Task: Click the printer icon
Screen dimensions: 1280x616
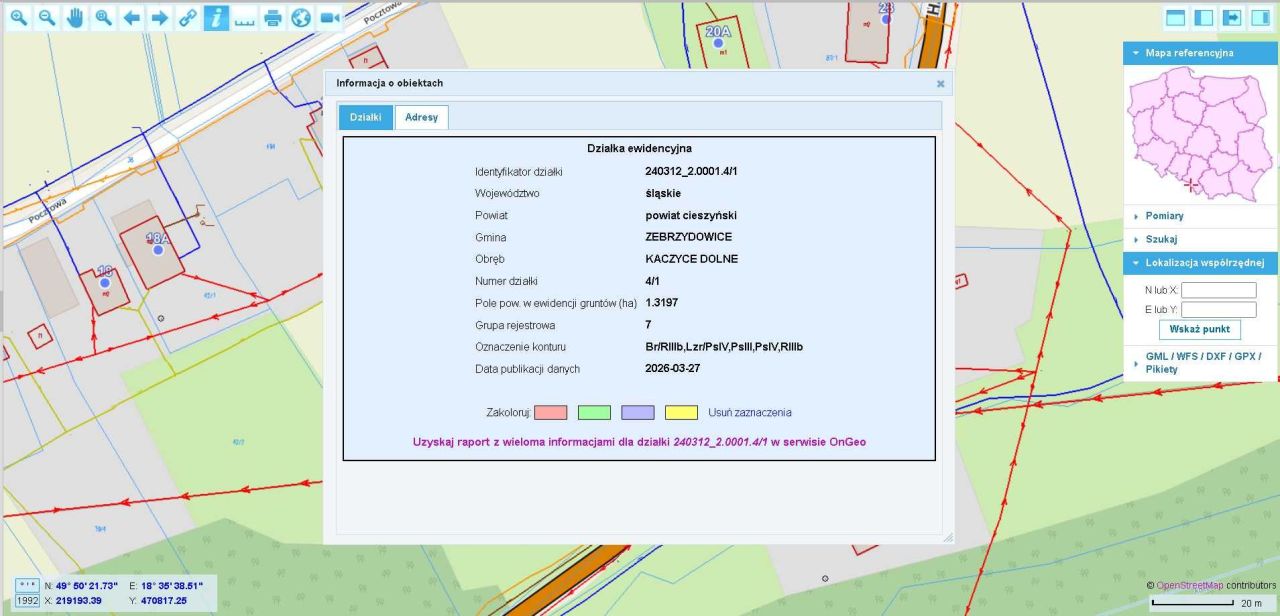Action: 272,18
